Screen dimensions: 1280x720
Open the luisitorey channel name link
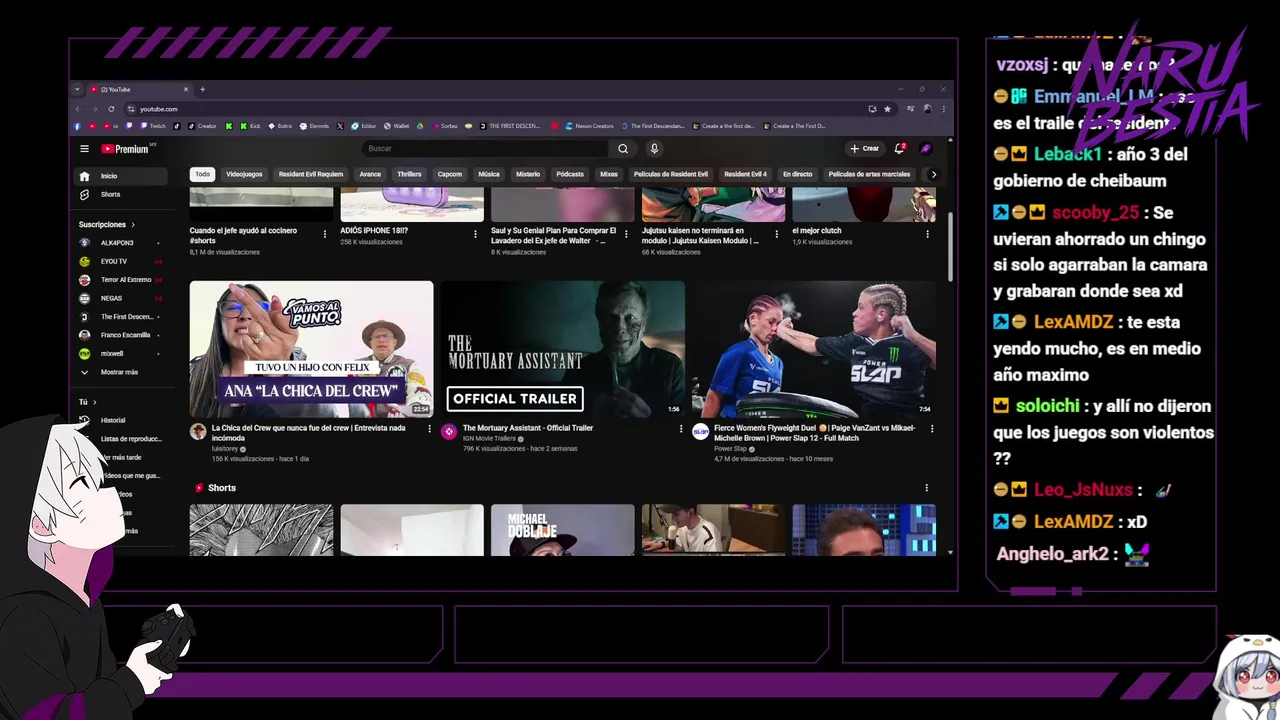[x=225, y=449]
